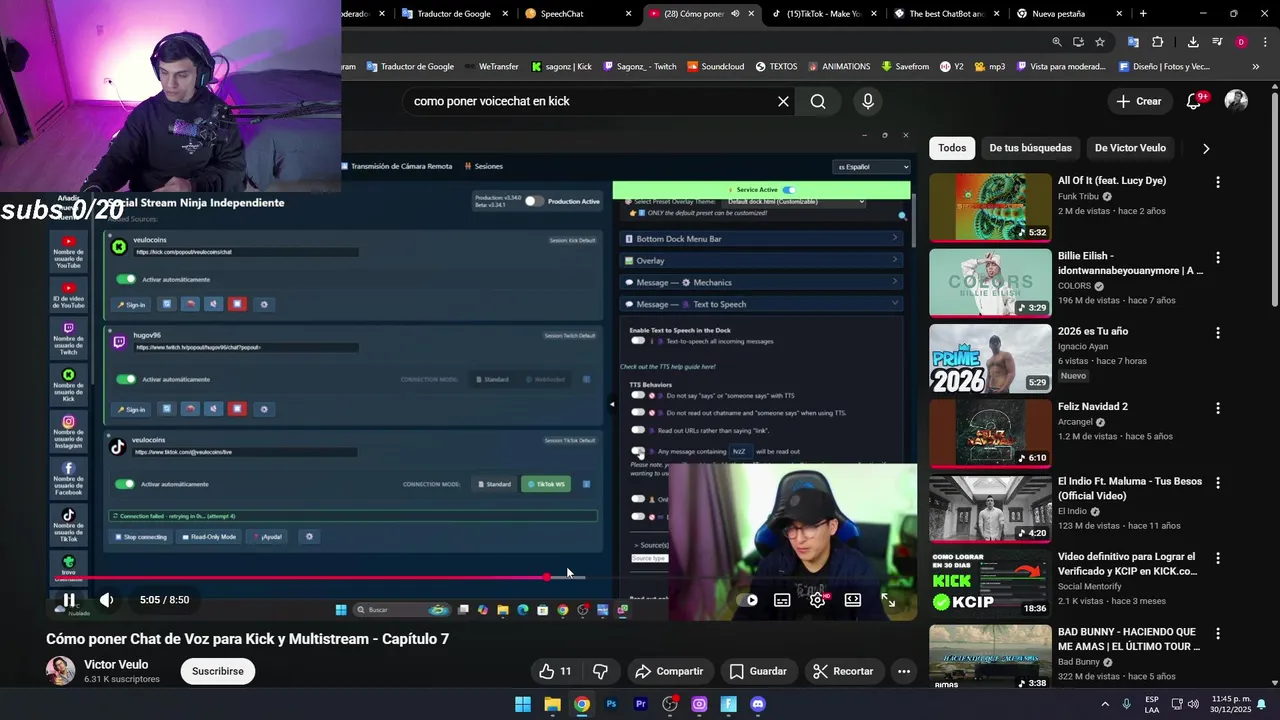The image size is (1280, 720).
Task: Expand the Bottom Dock Menu Bar section
Action: point(761,239)
